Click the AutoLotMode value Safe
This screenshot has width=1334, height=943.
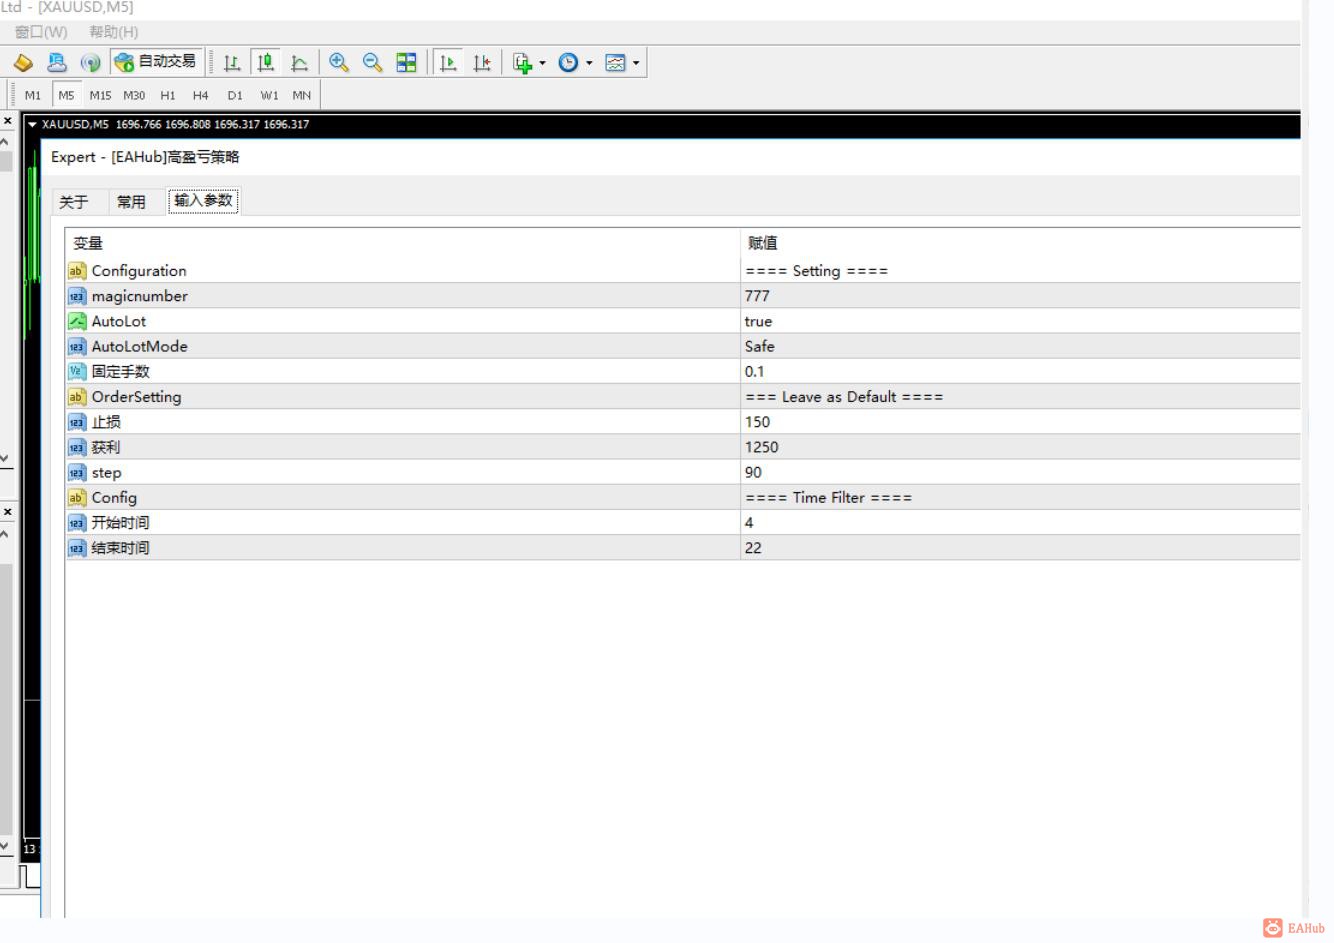[x=759, y=346]
